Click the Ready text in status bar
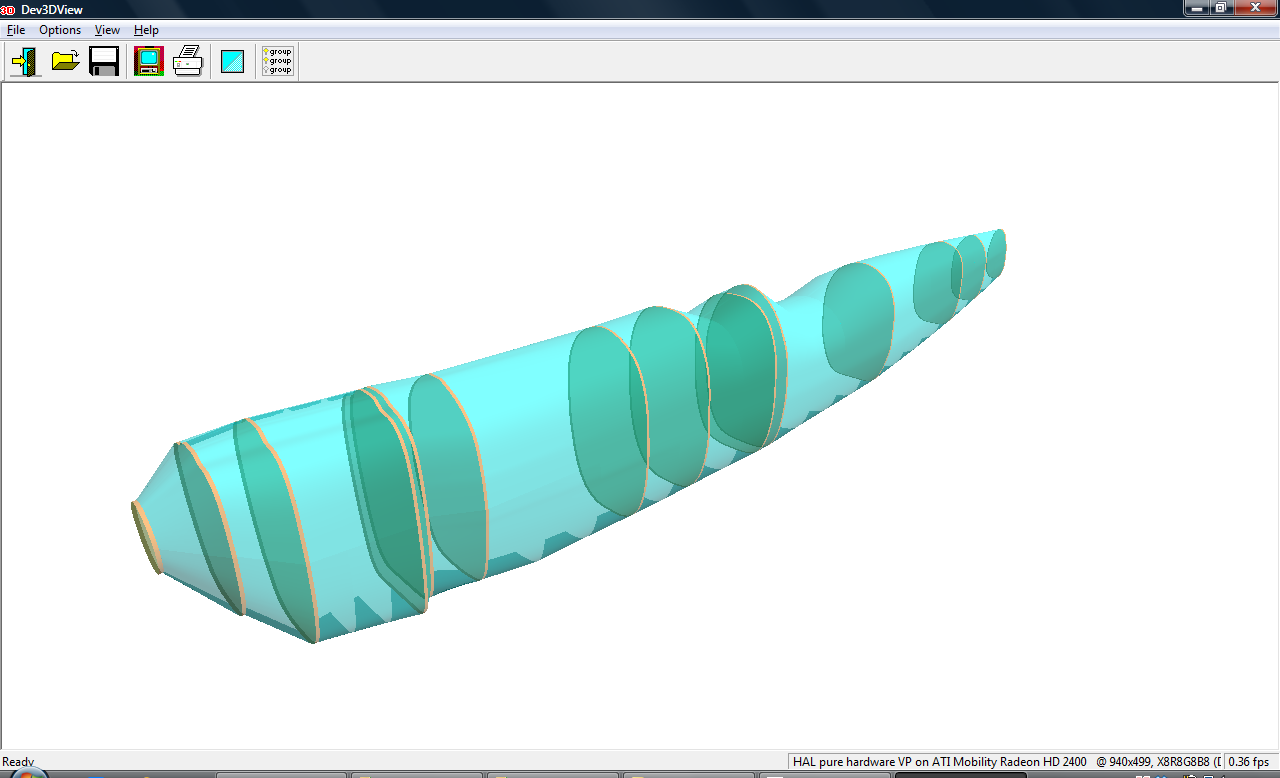Viewport: 1280px width, 778px height. pyautogui.click(x=18, y=762)
